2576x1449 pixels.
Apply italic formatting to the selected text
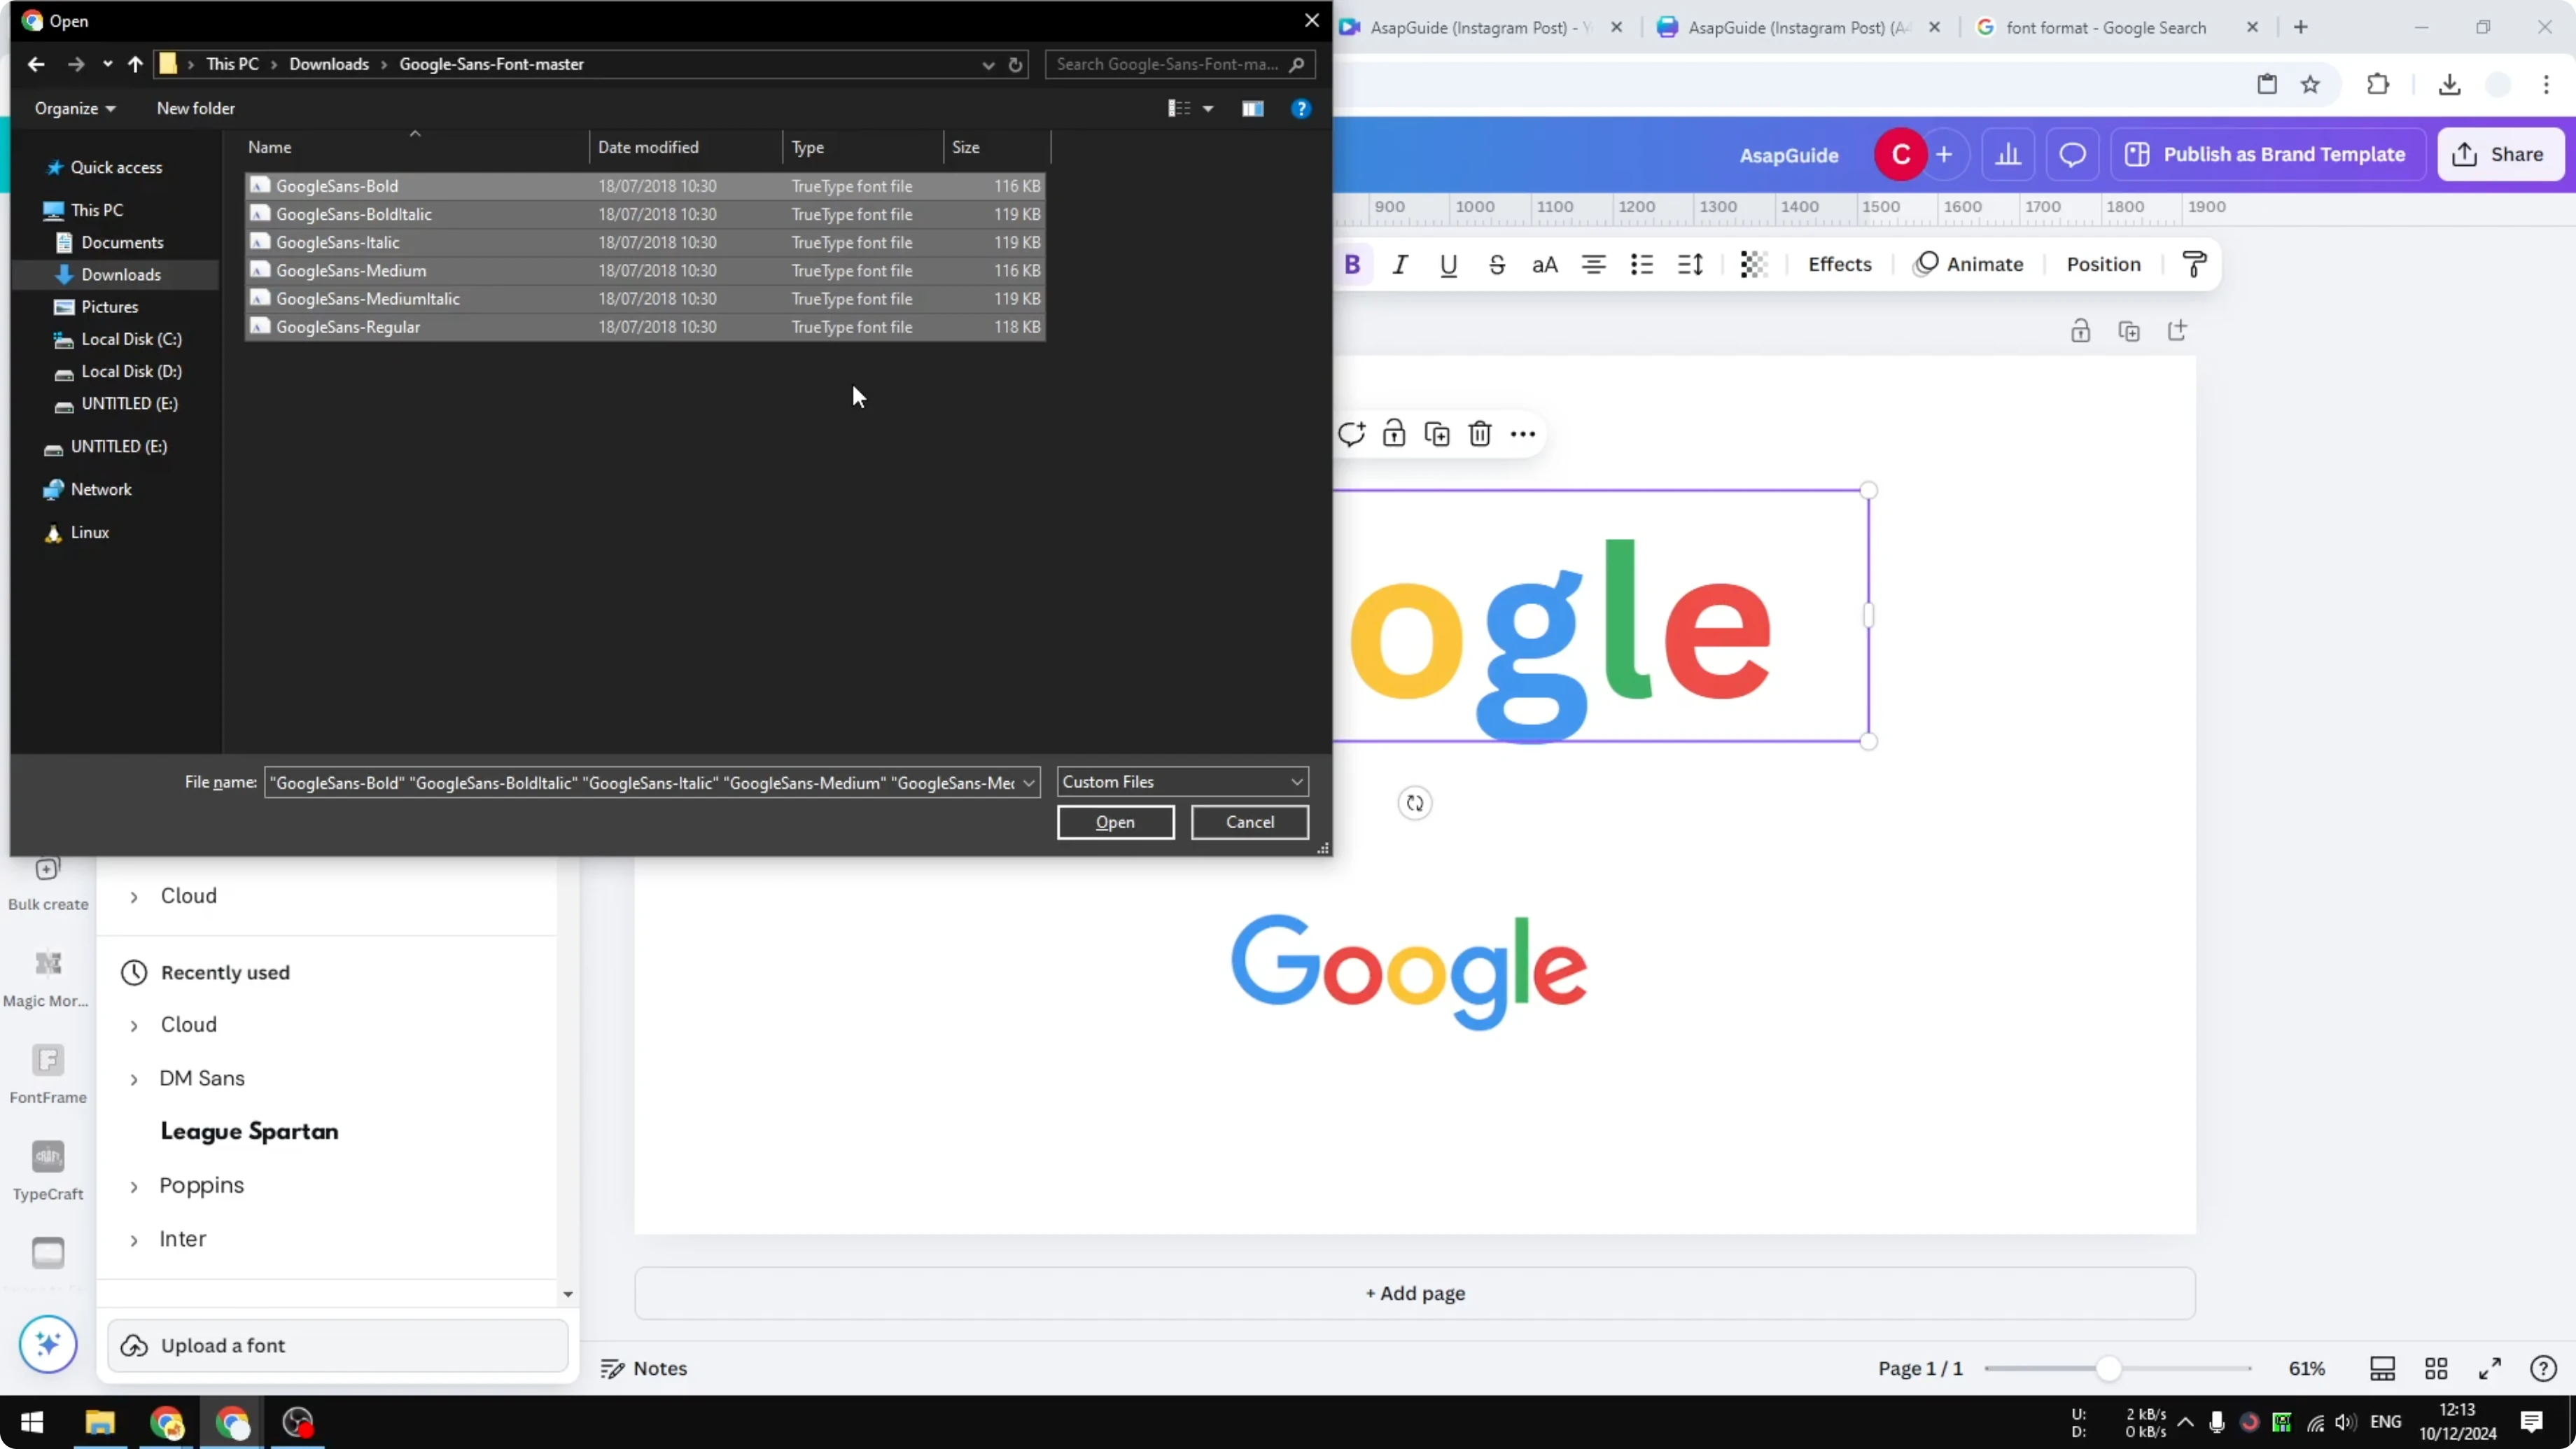1400,264
